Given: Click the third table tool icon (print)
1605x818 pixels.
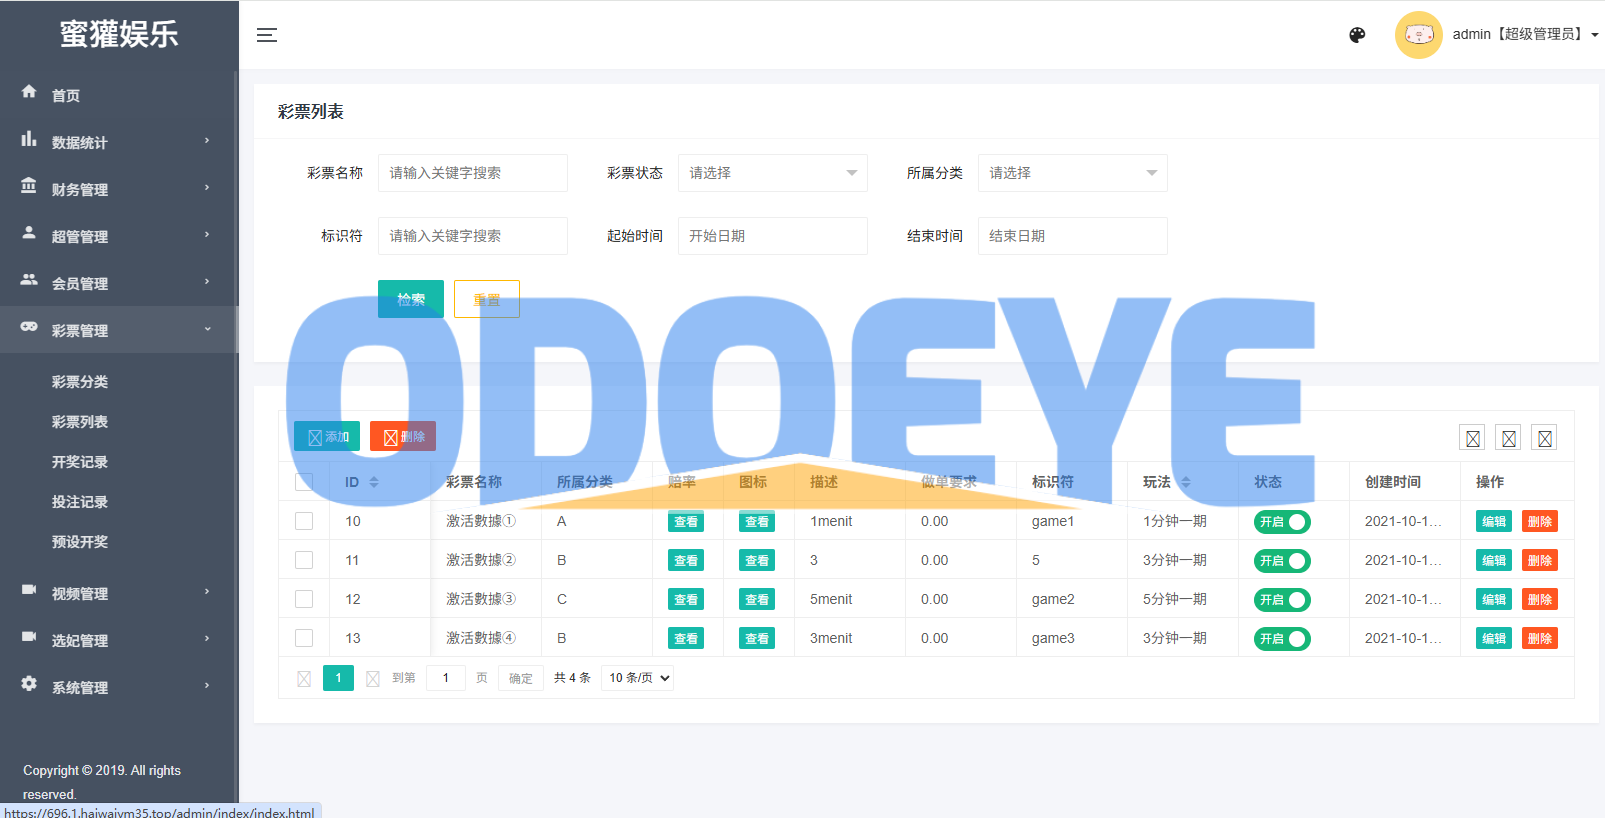Looking at the screenshot, I should (1545, 438).
